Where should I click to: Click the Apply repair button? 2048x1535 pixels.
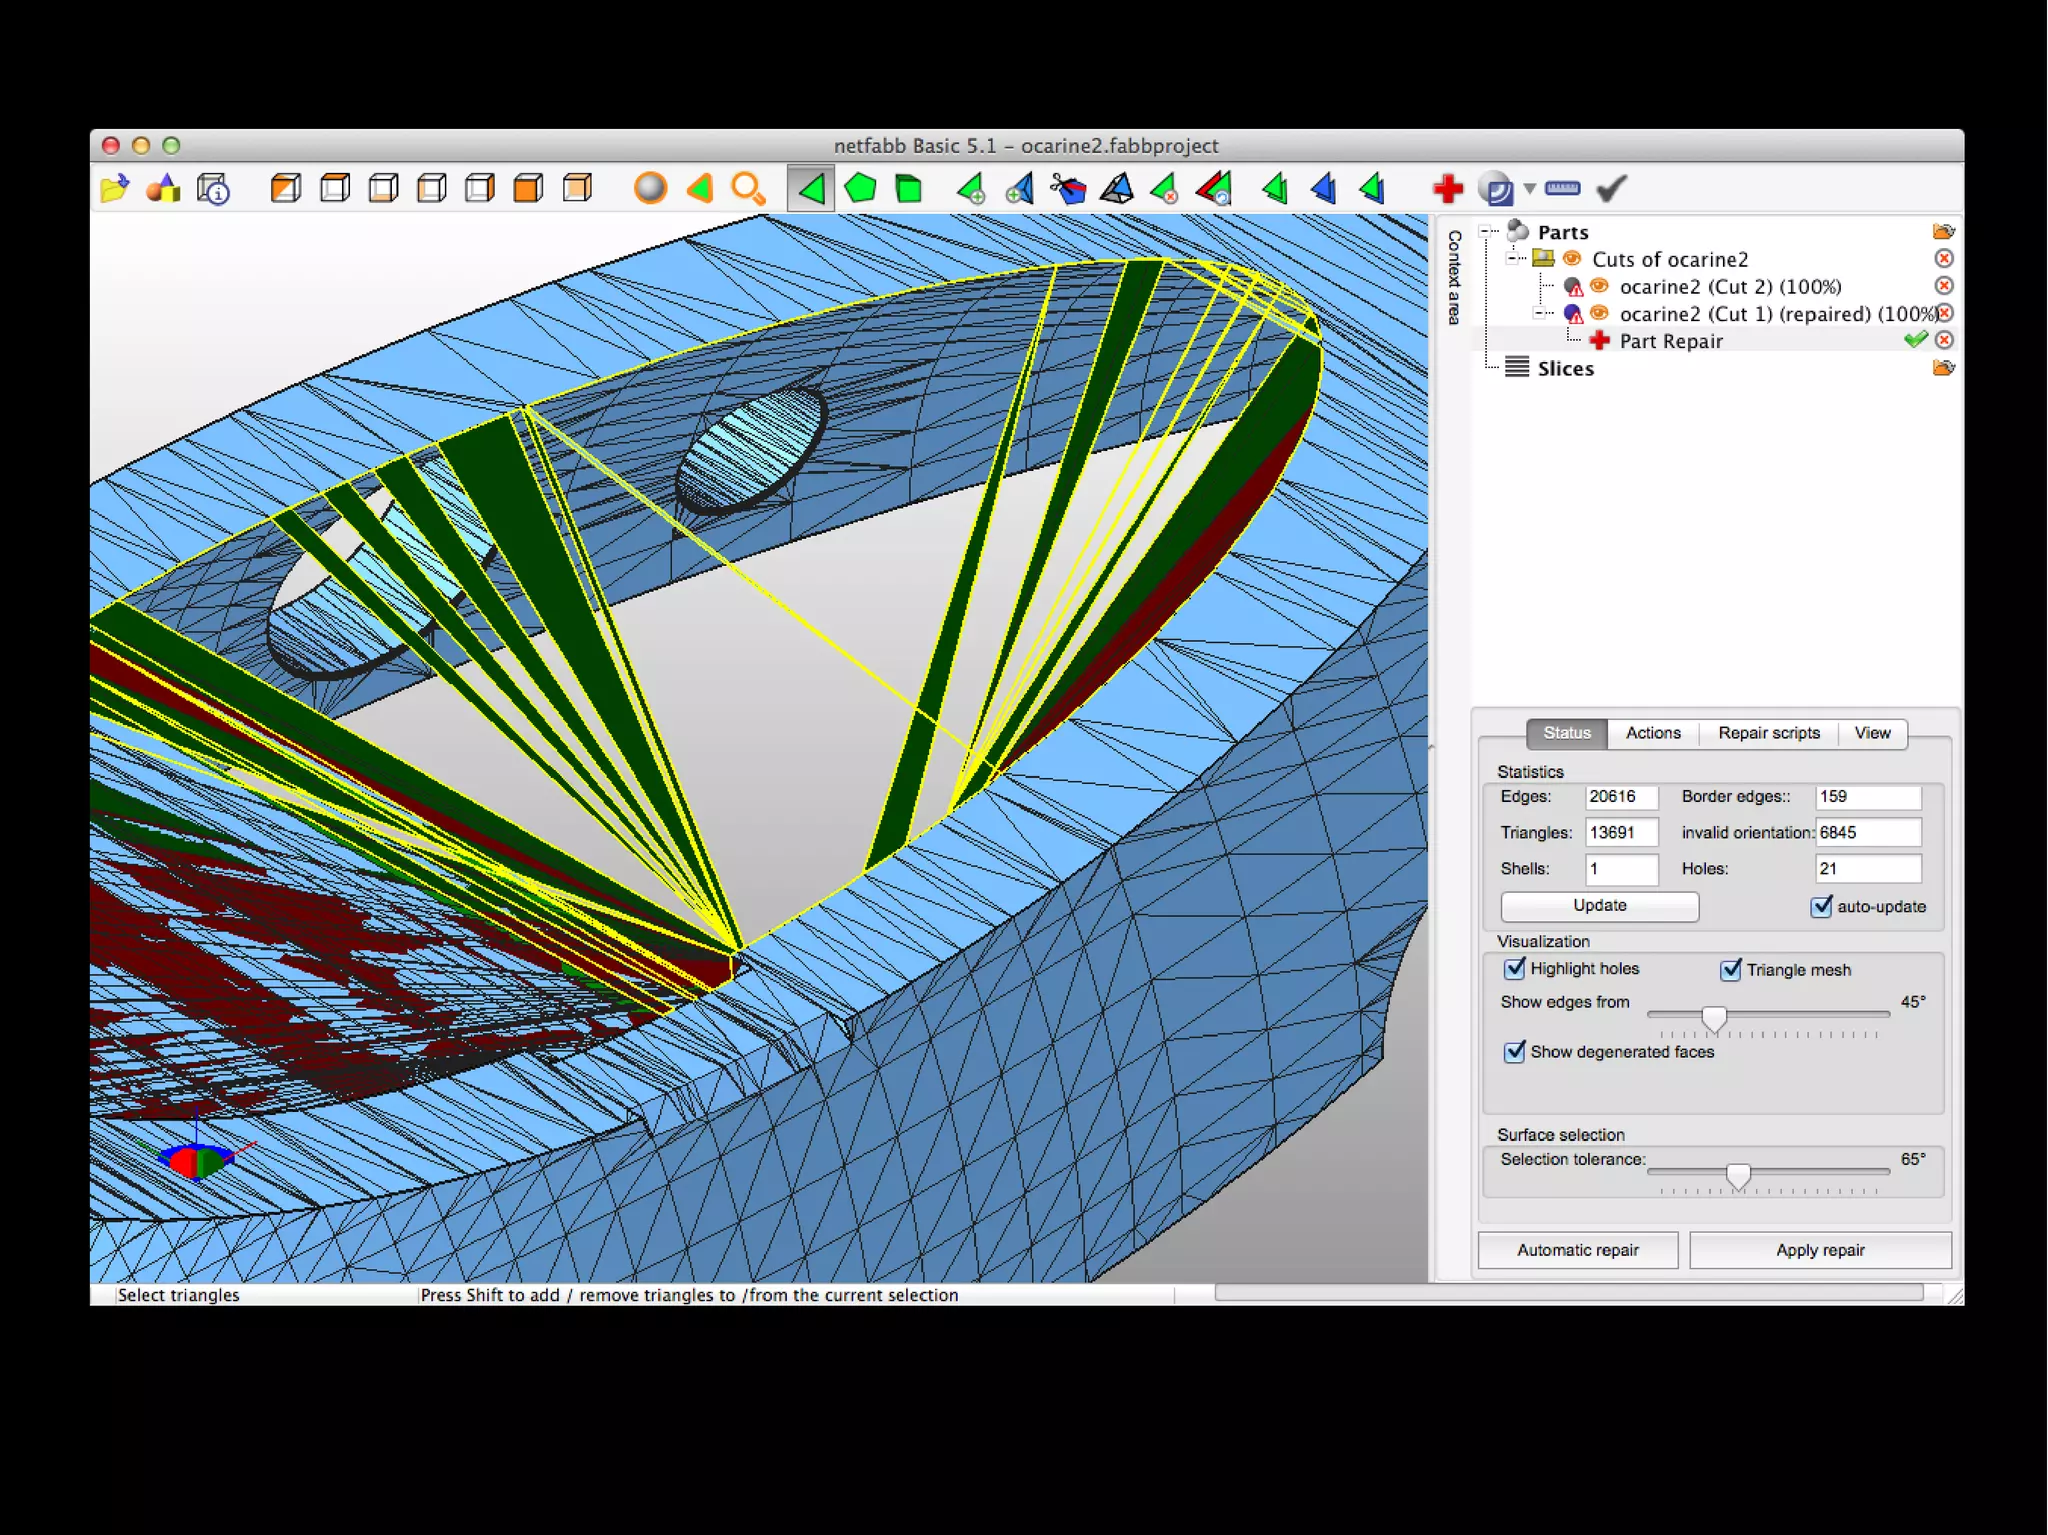[x=1819, y=1250]
